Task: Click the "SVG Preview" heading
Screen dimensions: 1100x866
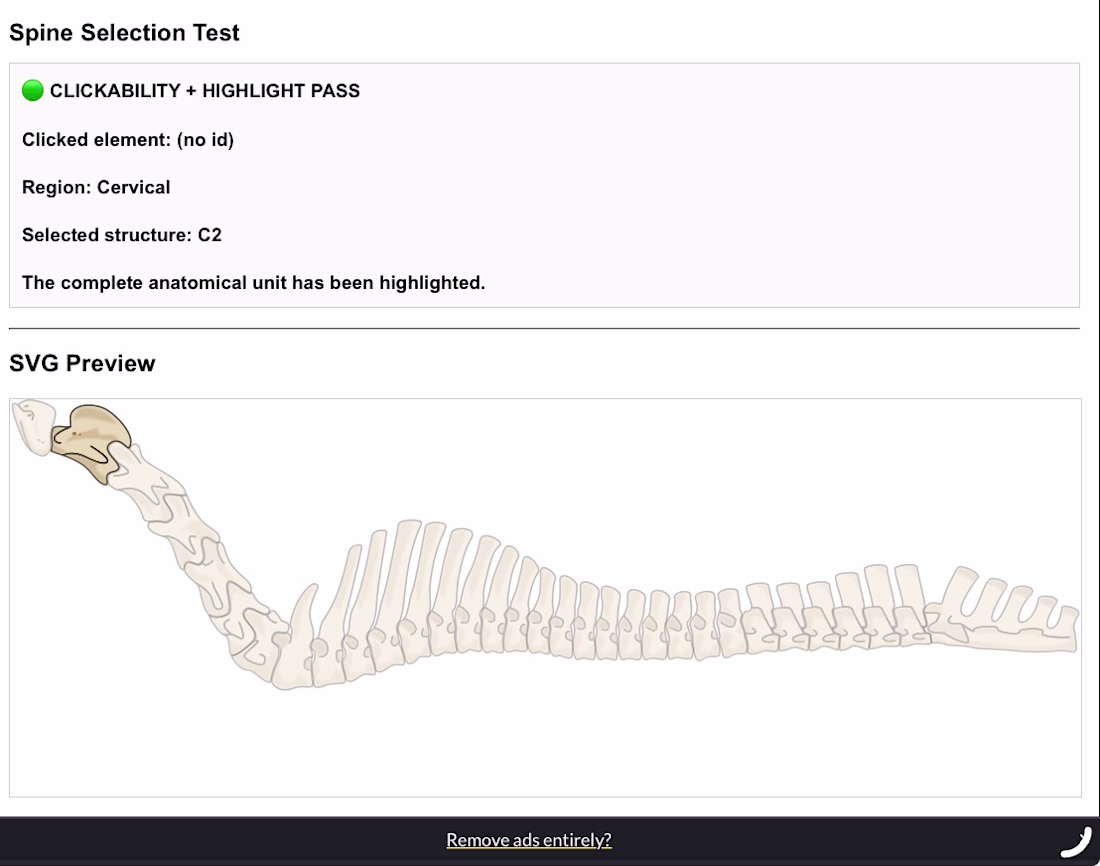Action: (x=82, y=363)
